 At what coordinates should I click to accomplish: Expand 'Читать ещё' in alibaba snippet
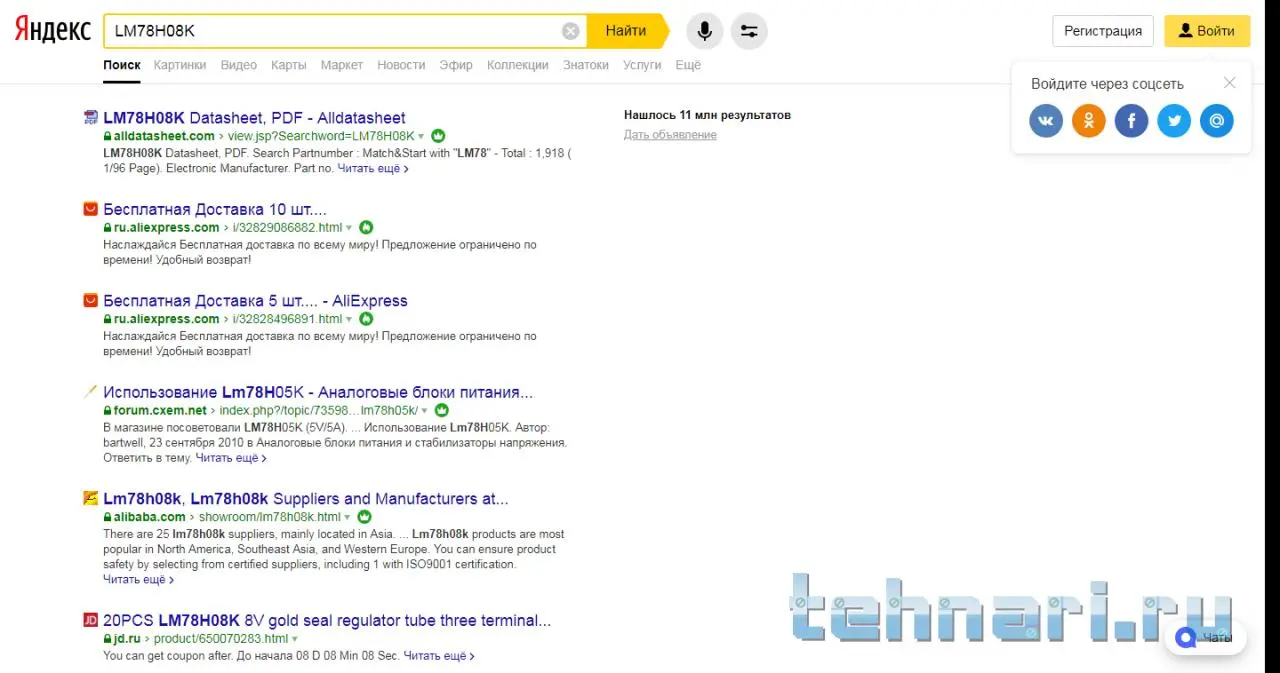coord(138,579)
